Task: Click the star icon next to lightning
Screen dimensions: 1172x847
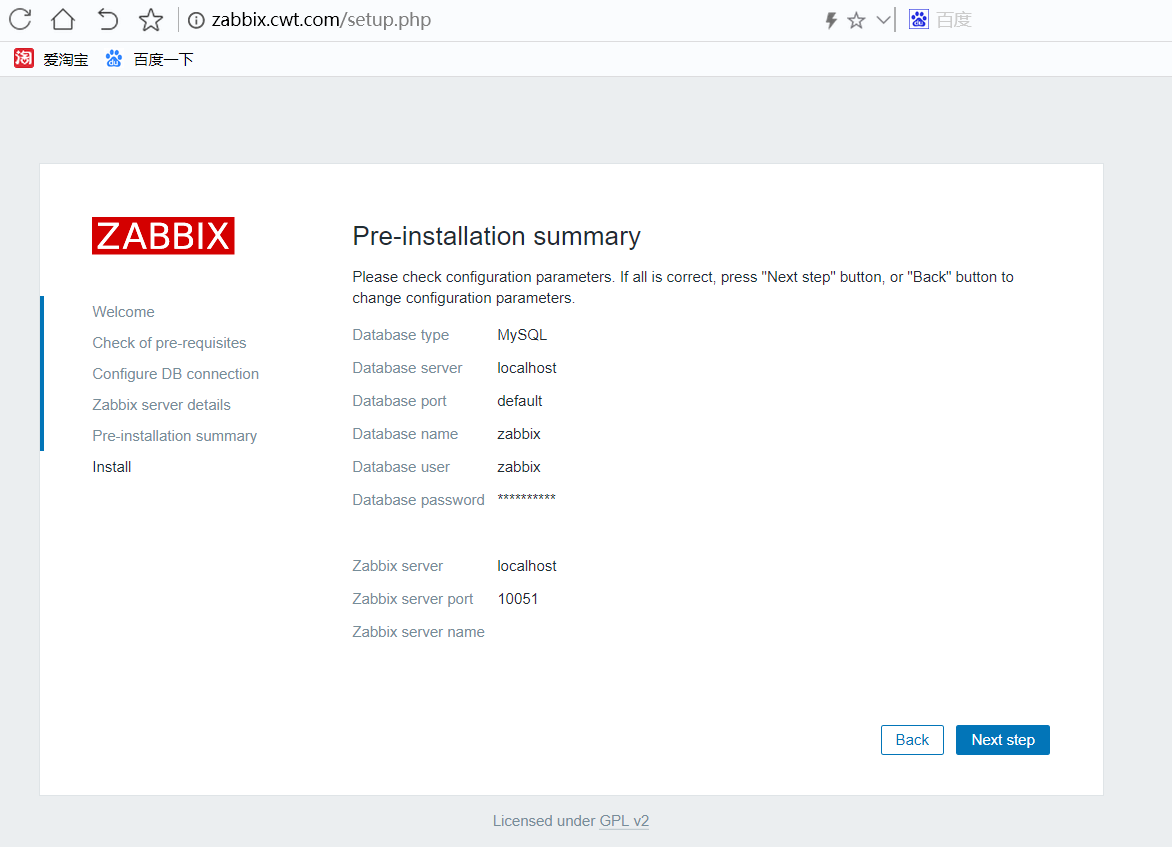Action: tap(857, 20)
